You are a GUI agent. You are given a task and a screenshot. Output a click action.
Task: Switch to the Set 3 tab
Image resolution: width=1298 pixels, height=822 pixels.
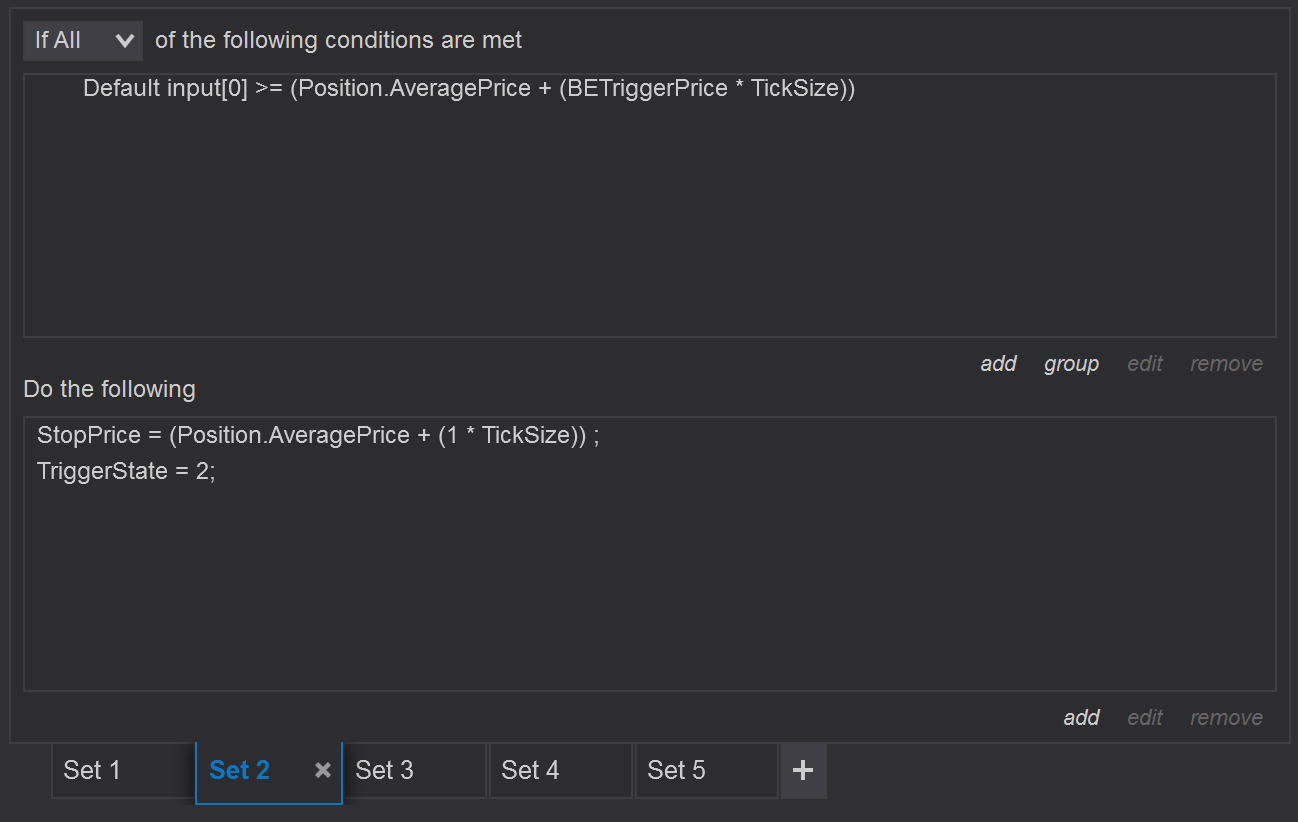click(x=414, y=770)
